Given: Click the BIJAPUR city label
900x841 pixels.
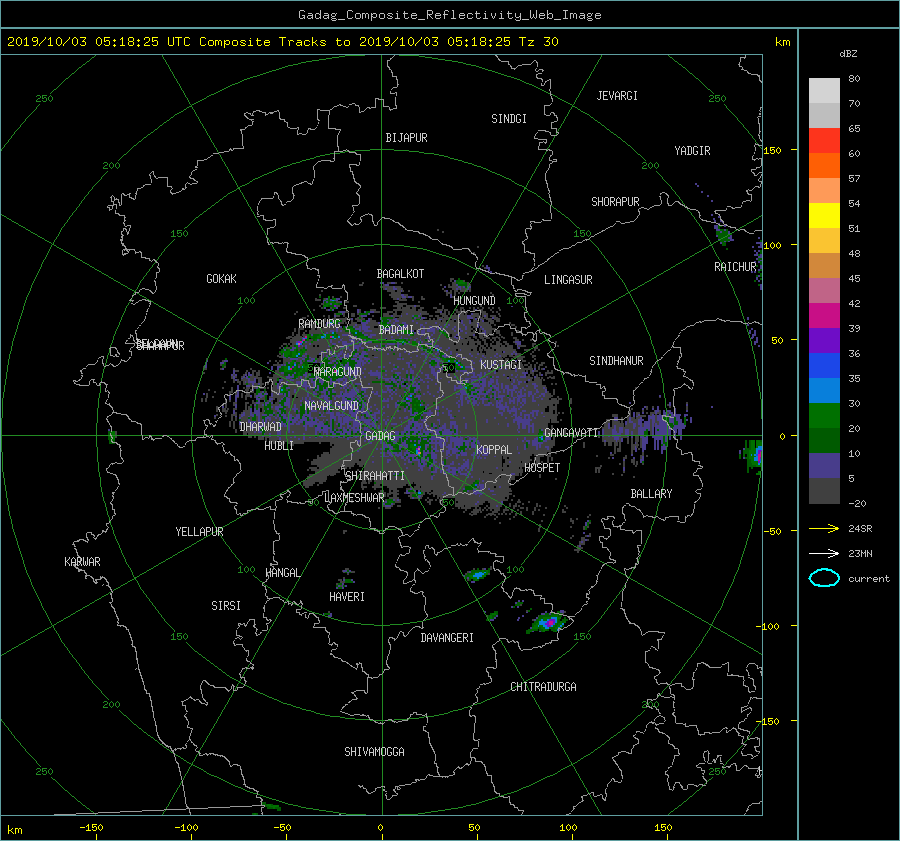Looking at the screenshot, I should [x=406, y=138].
